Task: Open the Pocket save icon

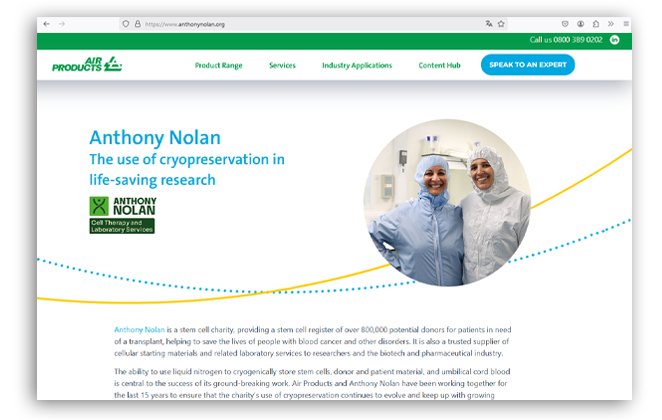Action: click(565, 24)
